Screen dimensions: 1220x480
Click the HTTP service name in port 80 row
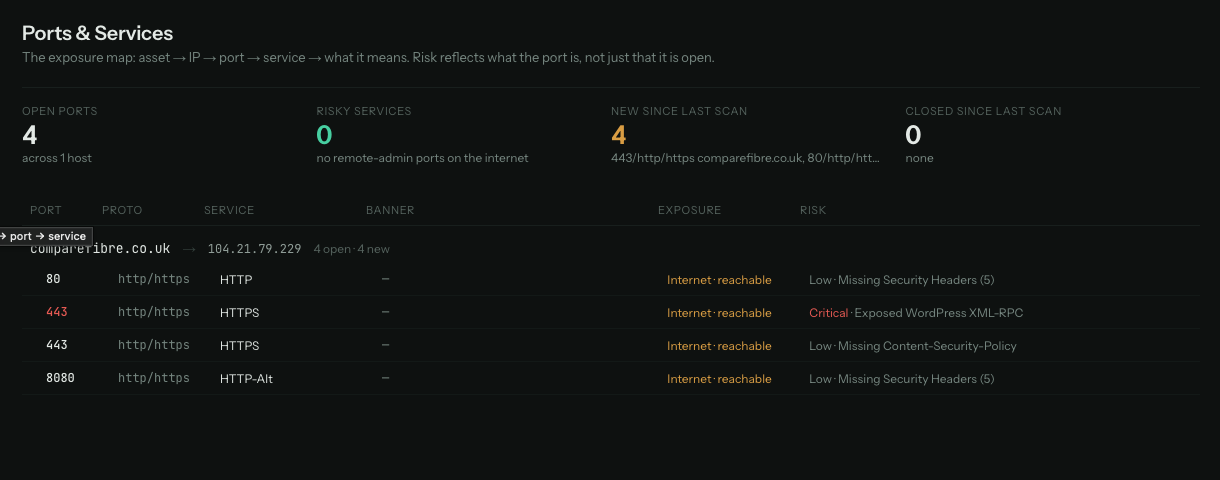(236, 280)
